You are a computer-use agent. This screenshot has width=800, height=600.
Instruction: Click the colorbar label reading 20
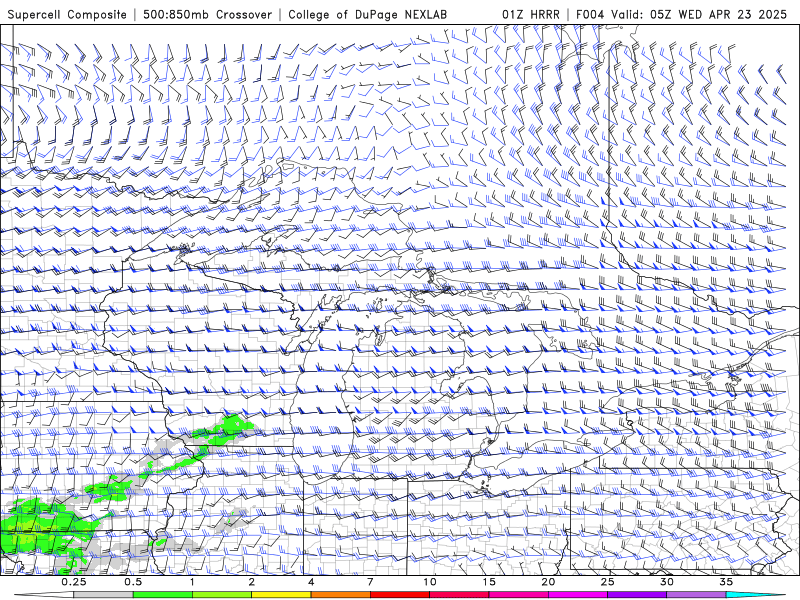[548, 582]
